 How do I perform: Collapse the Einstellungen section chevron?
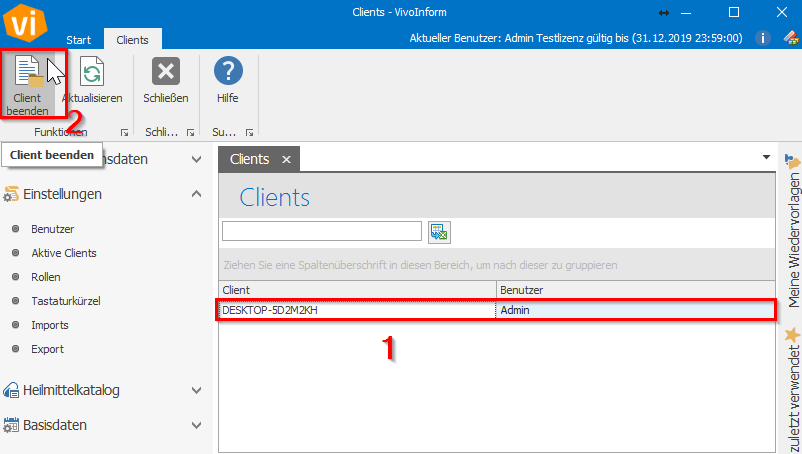click(x=196, y=194)
